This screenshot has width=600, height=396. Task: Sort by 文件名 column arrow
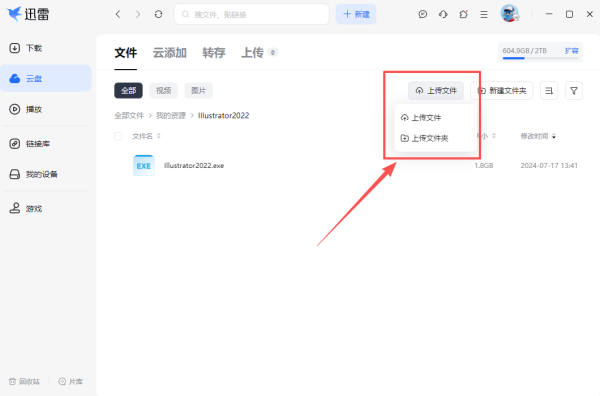(158, 136)
